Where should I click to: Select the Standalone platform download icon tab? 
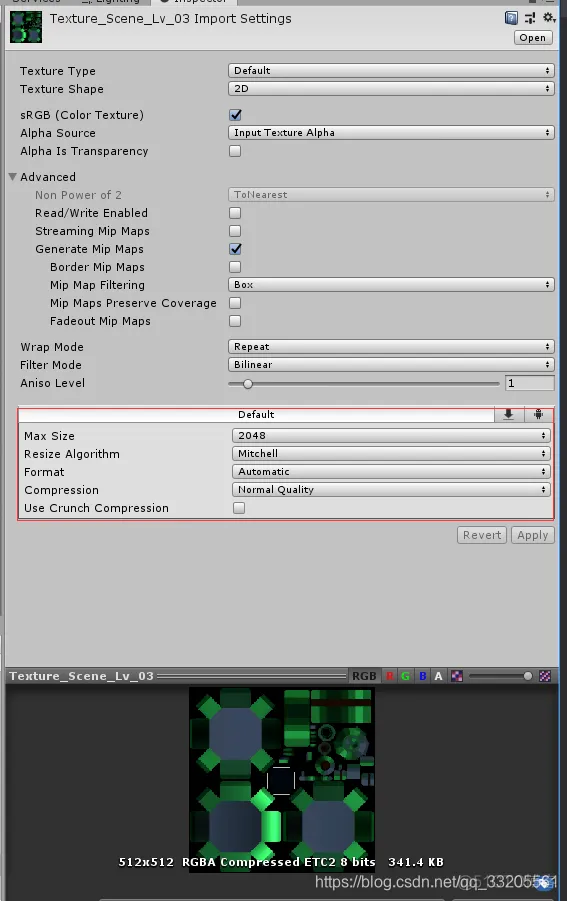point(508,414)
